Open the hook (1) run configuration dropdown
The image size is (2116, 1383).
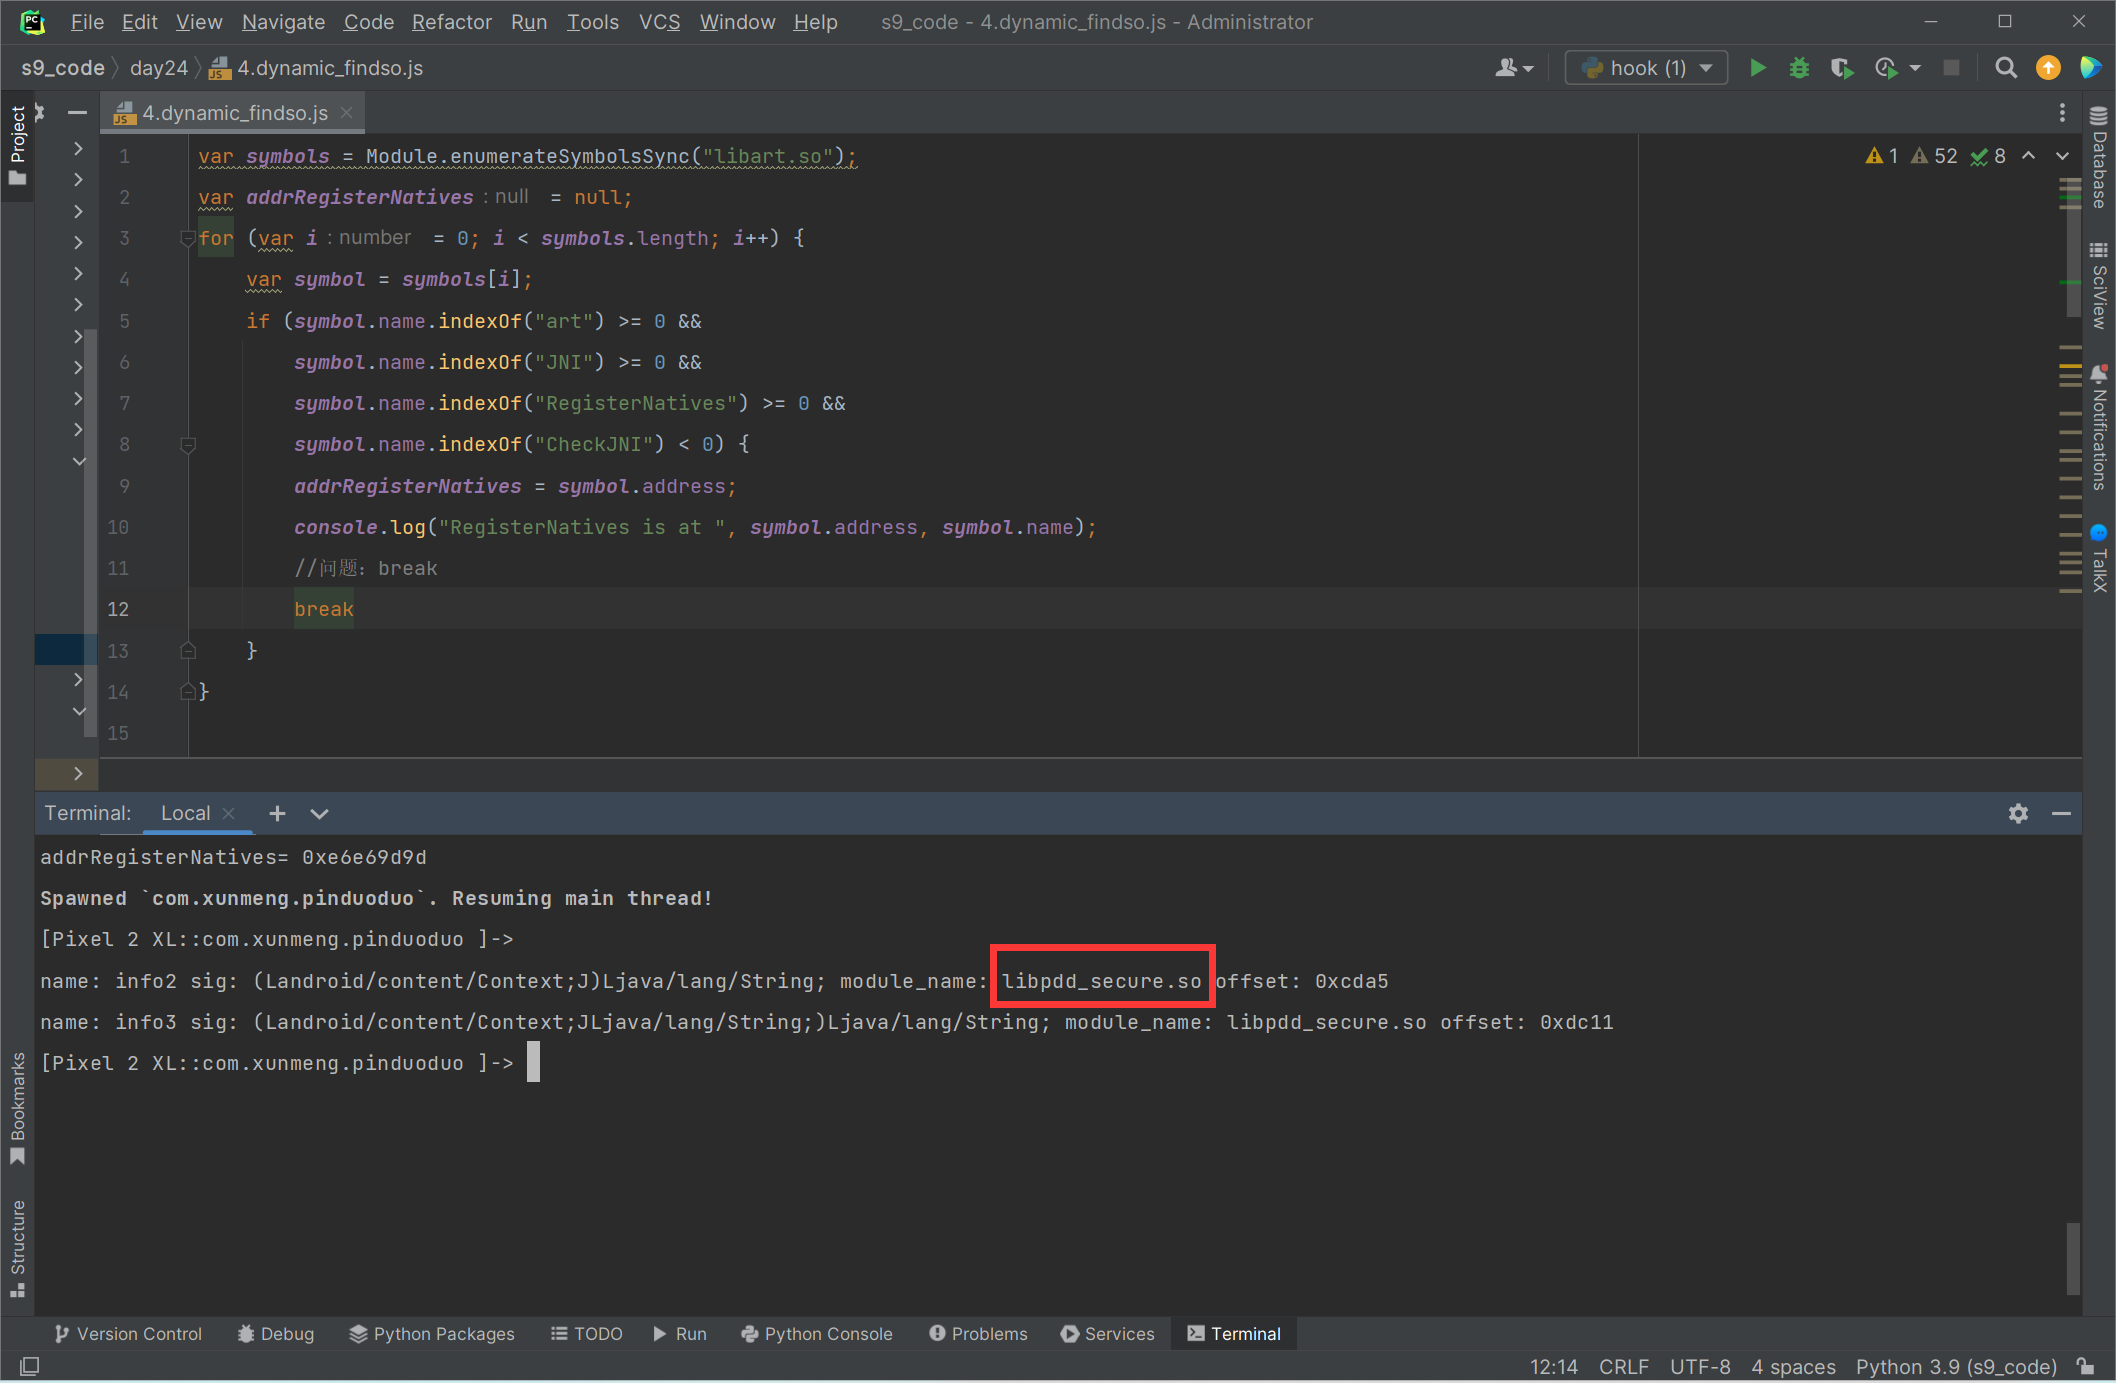click(1646, 68)
